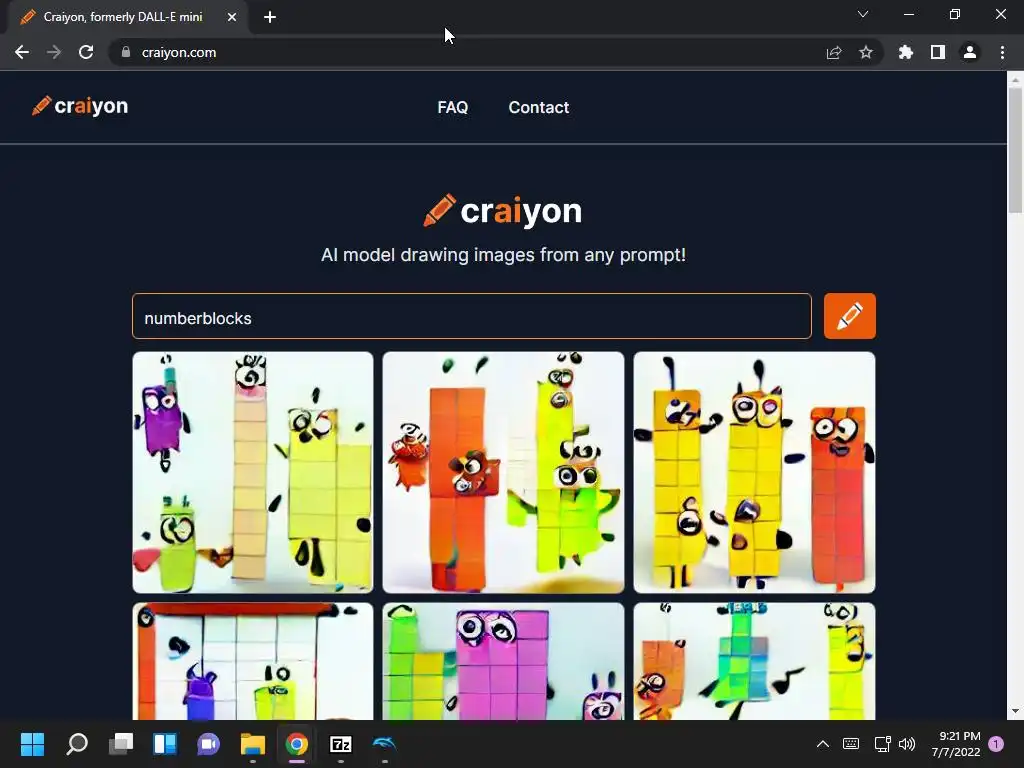Open the Contact page
1024x768 pixels.
(539, 107)
